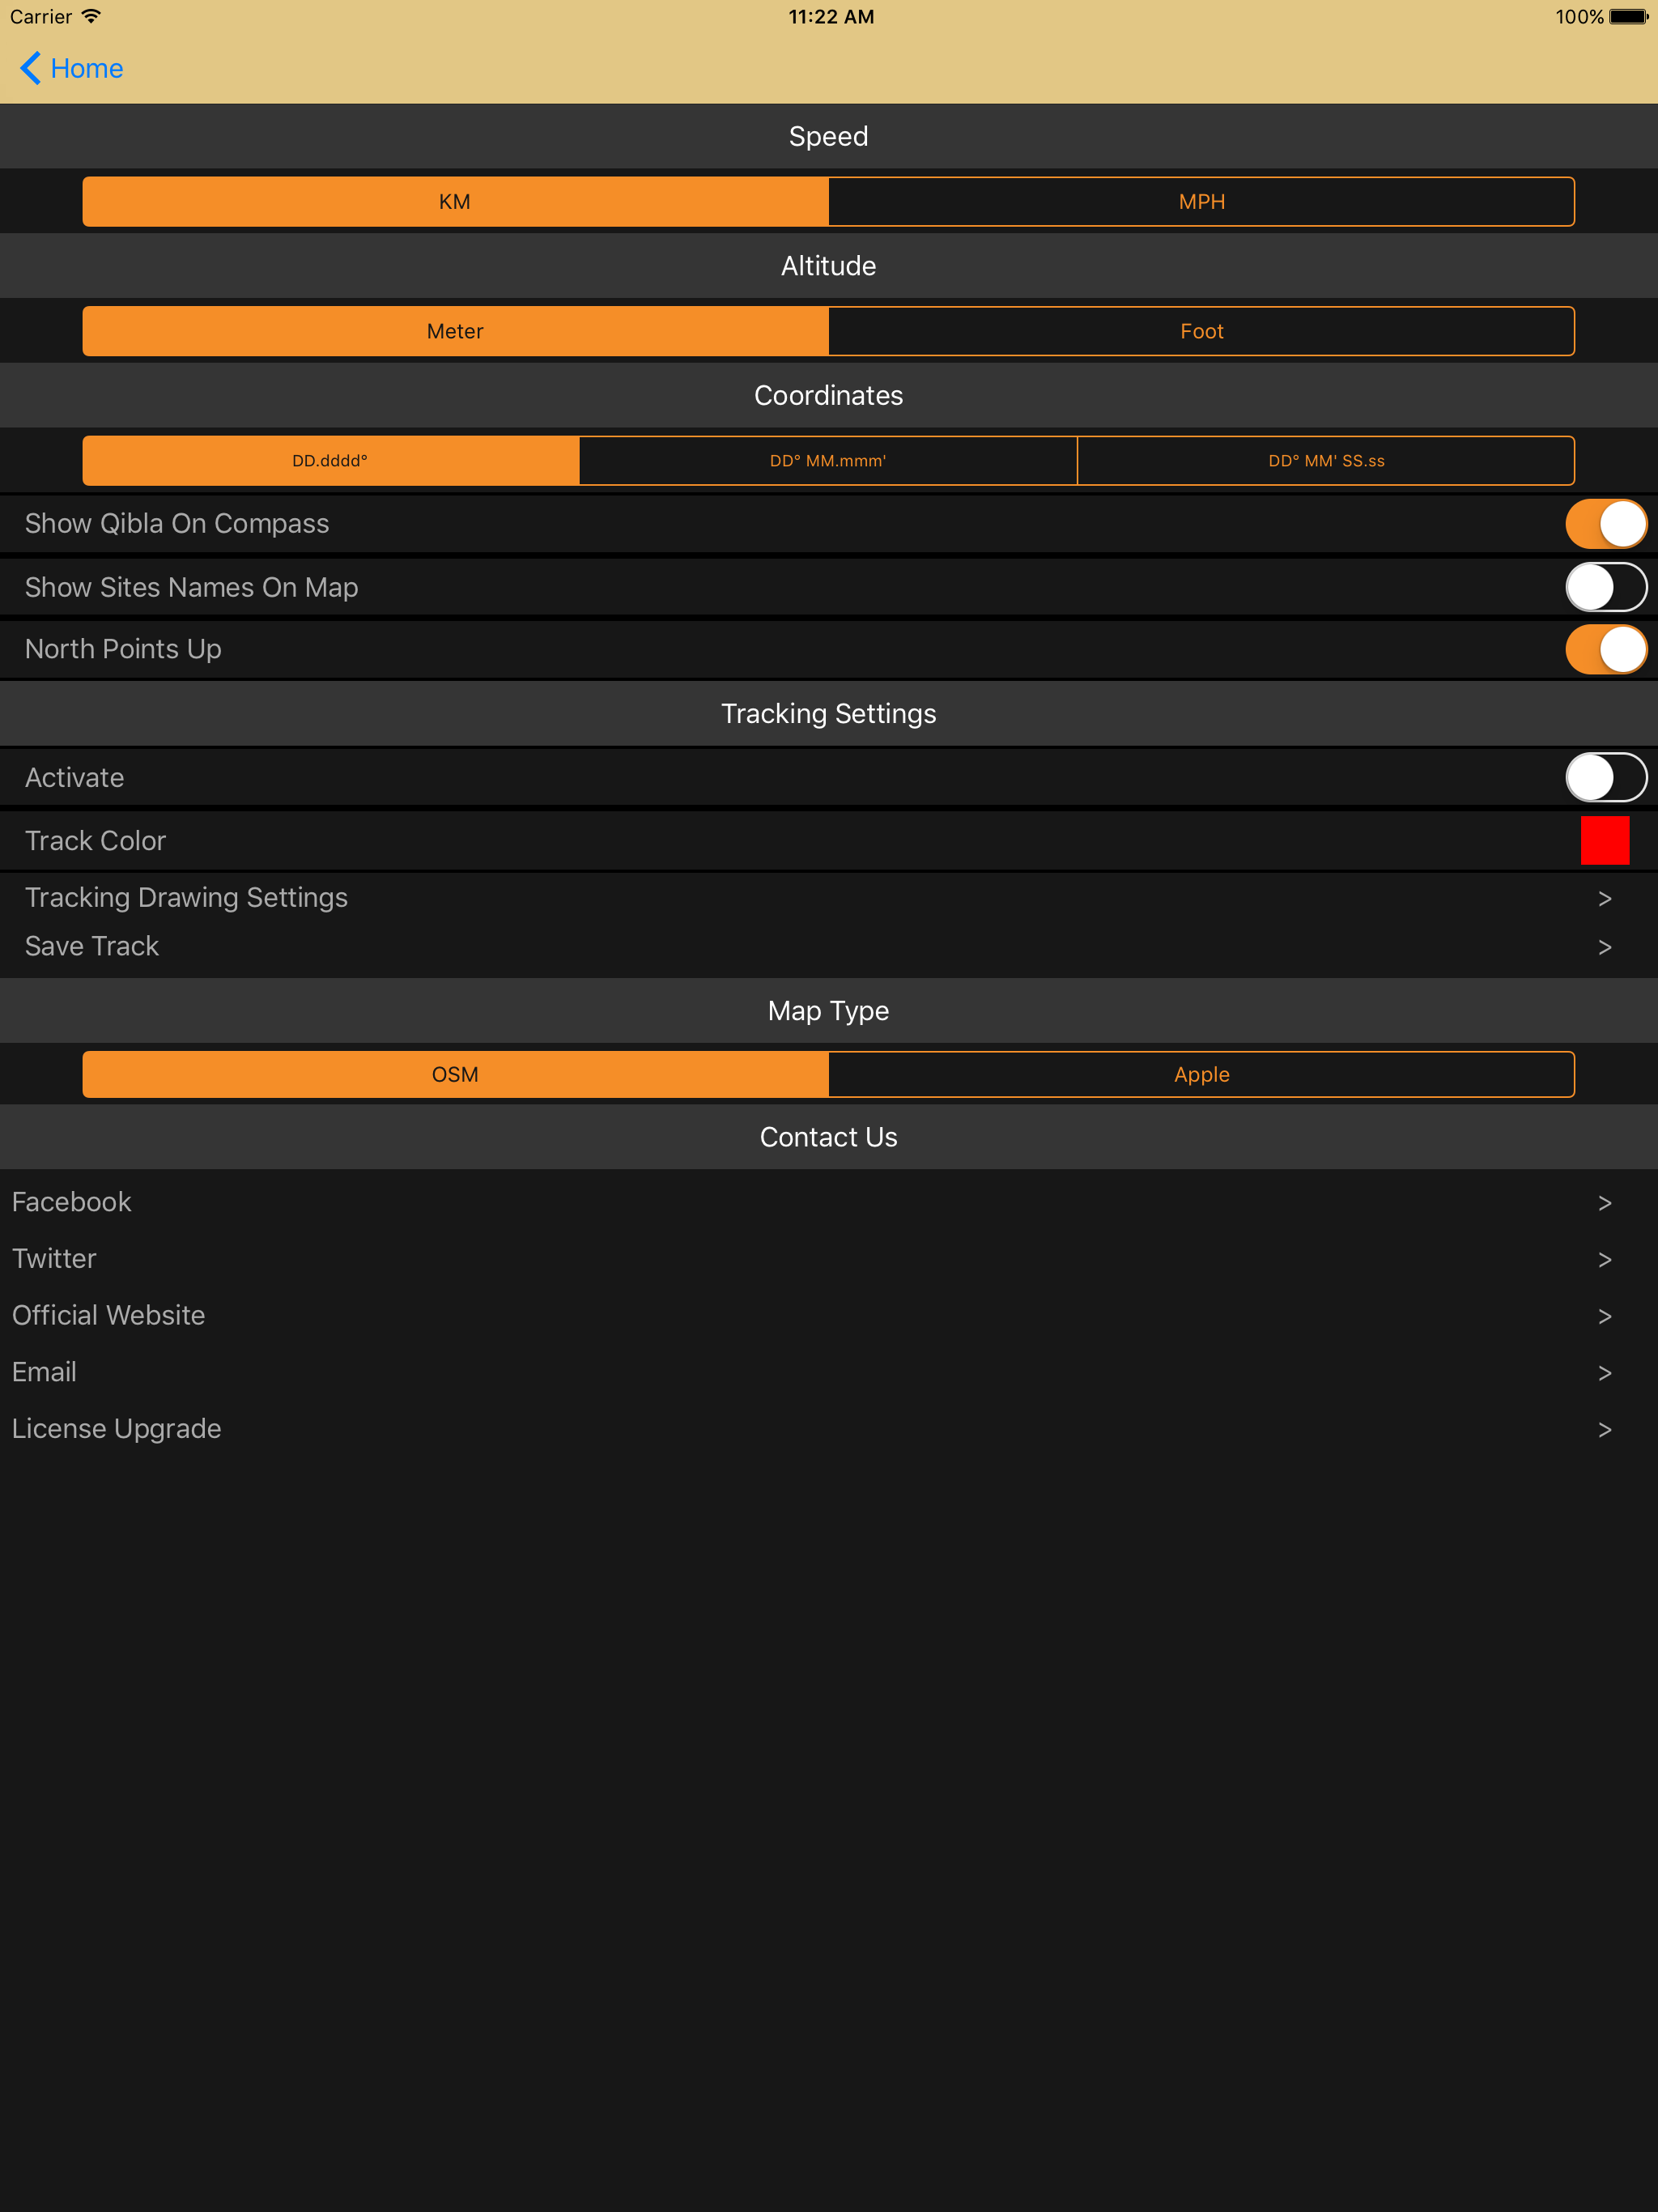Go back using the Home button
1658x2212 pixels.
pos(71,68)
